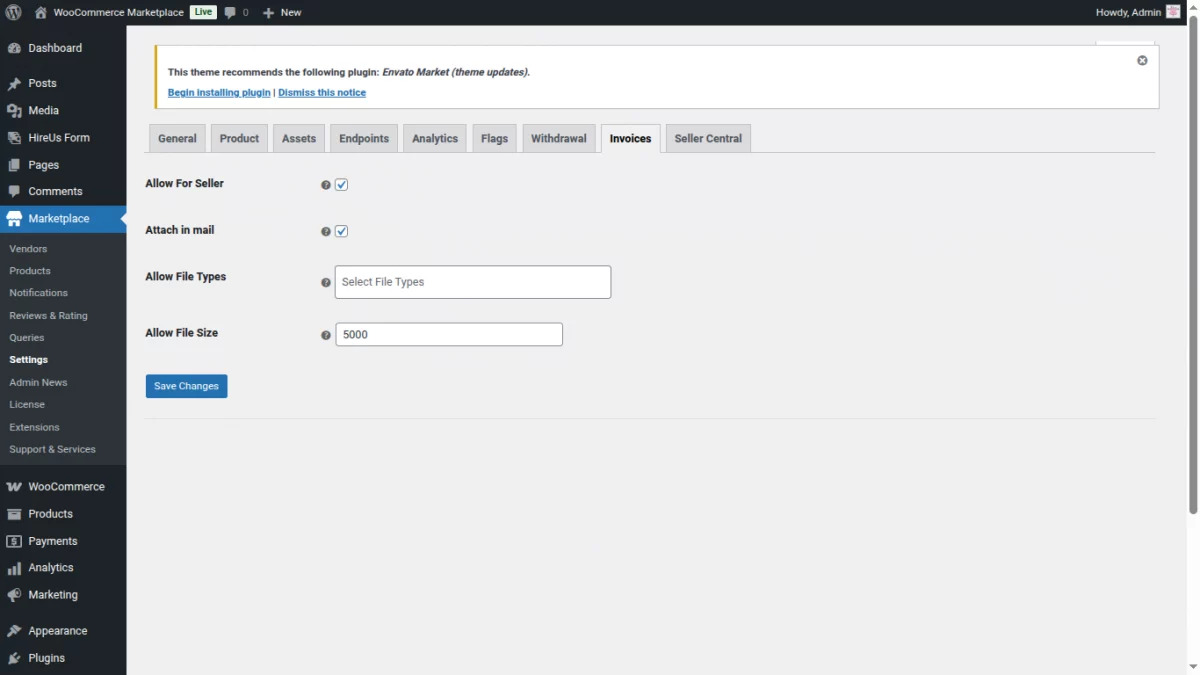Click help icon beside Allow File Size
The height and width of the screenshot is (675, 1200).
click(x=325, y=335)
